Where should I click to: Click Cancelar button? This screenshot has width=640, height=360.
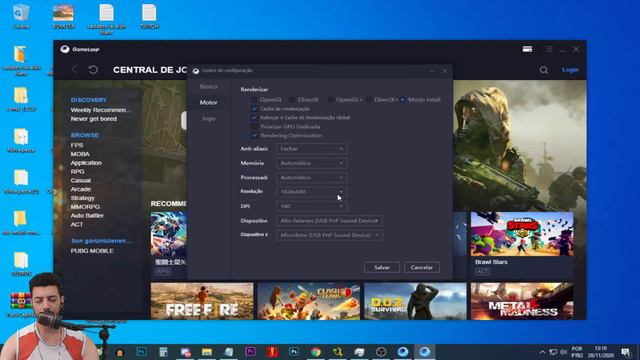422,267
